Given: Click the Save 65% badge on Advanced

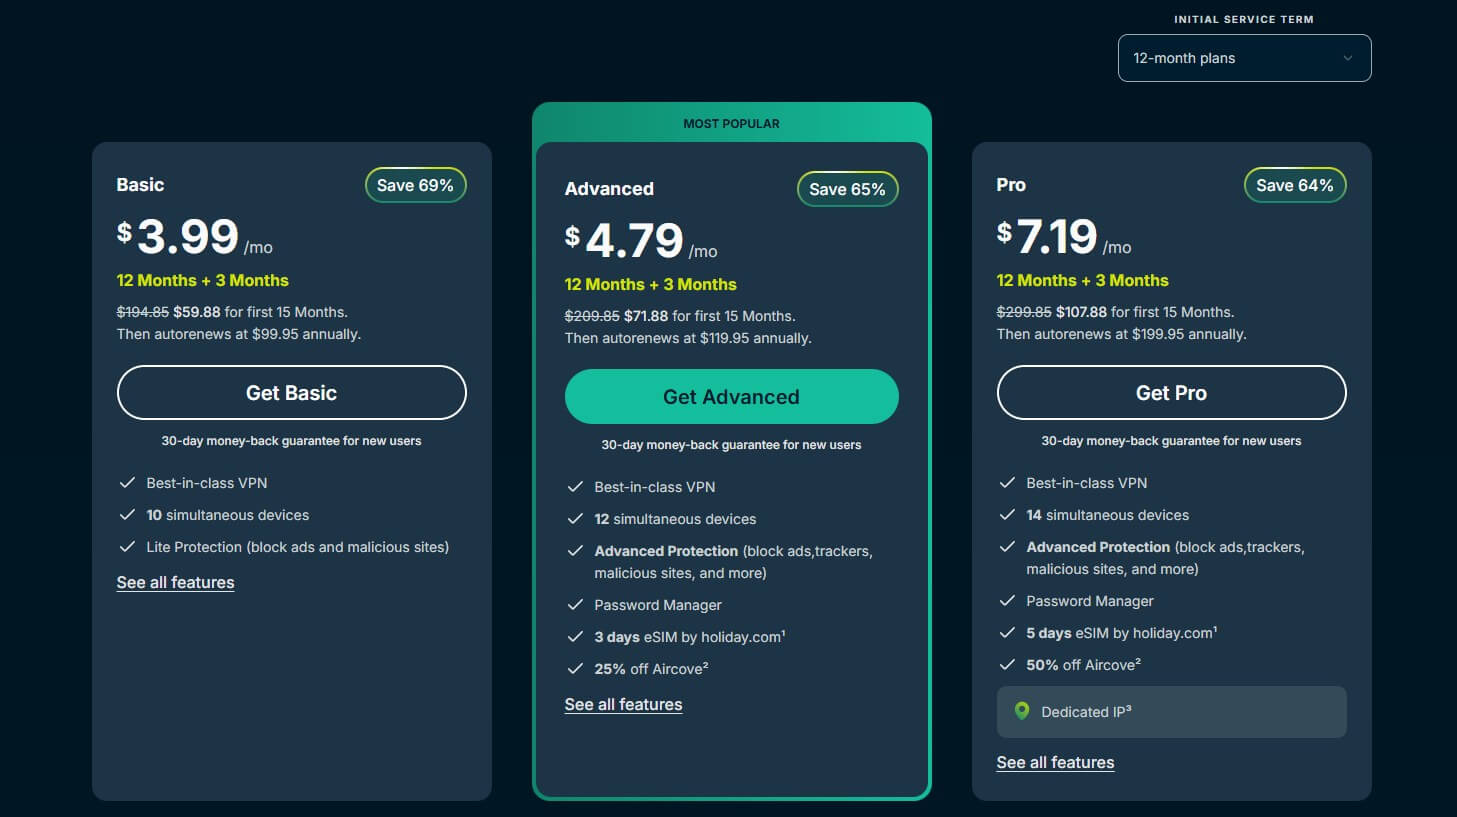Looking at the screenshot, I should tap(847, 188).
